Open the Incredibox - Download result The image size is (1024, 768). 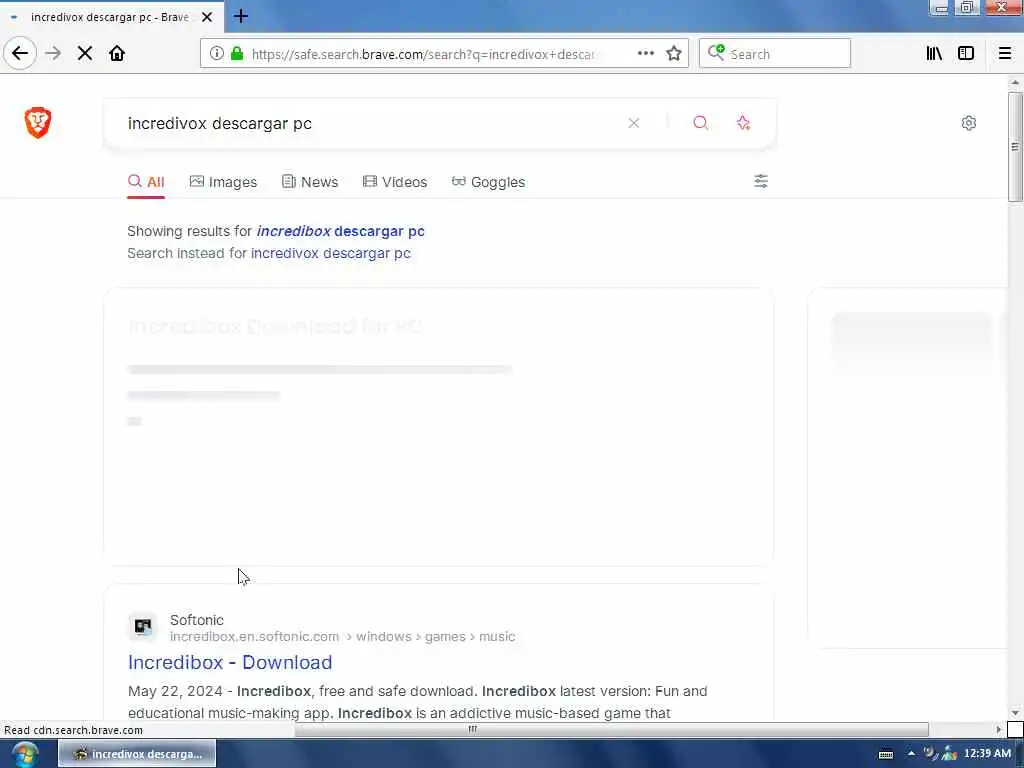[230, 662]
